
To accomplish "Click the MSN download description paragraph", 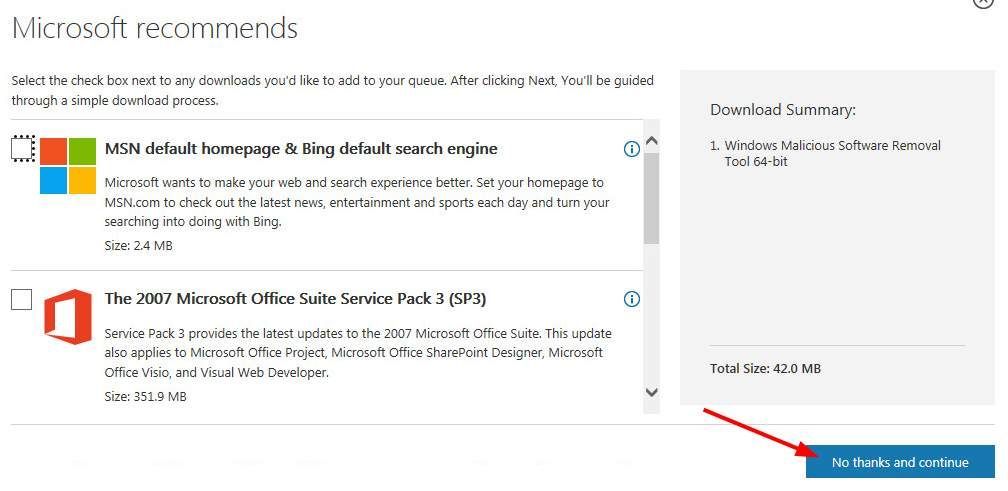I will point(356,203).
